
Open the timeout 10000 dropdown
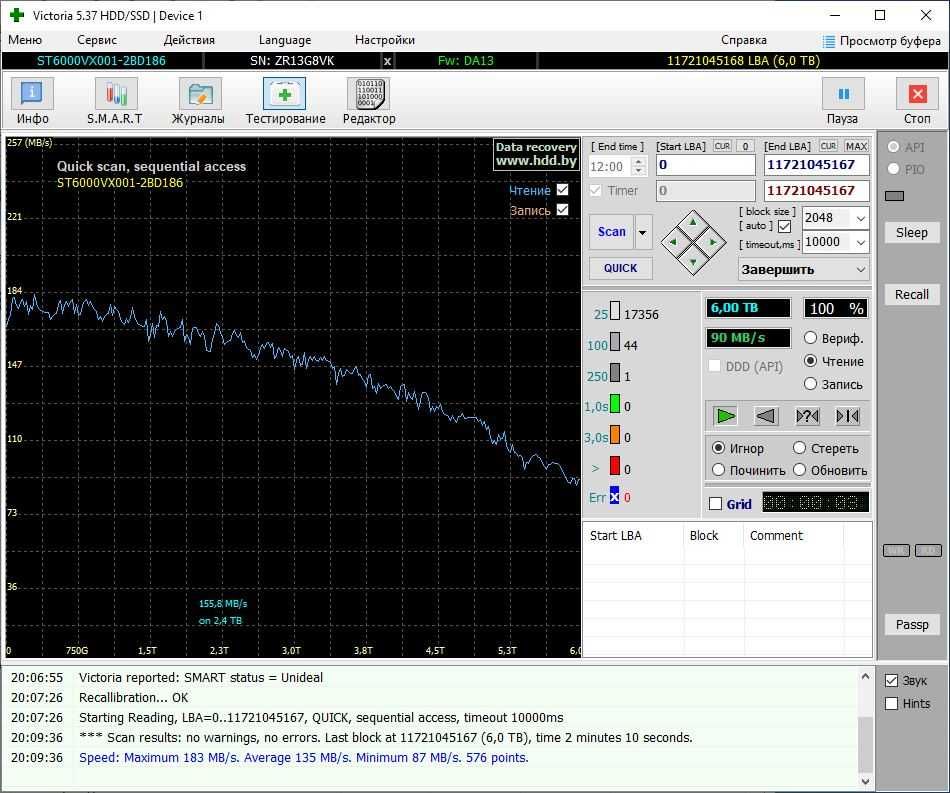[860, 242]
